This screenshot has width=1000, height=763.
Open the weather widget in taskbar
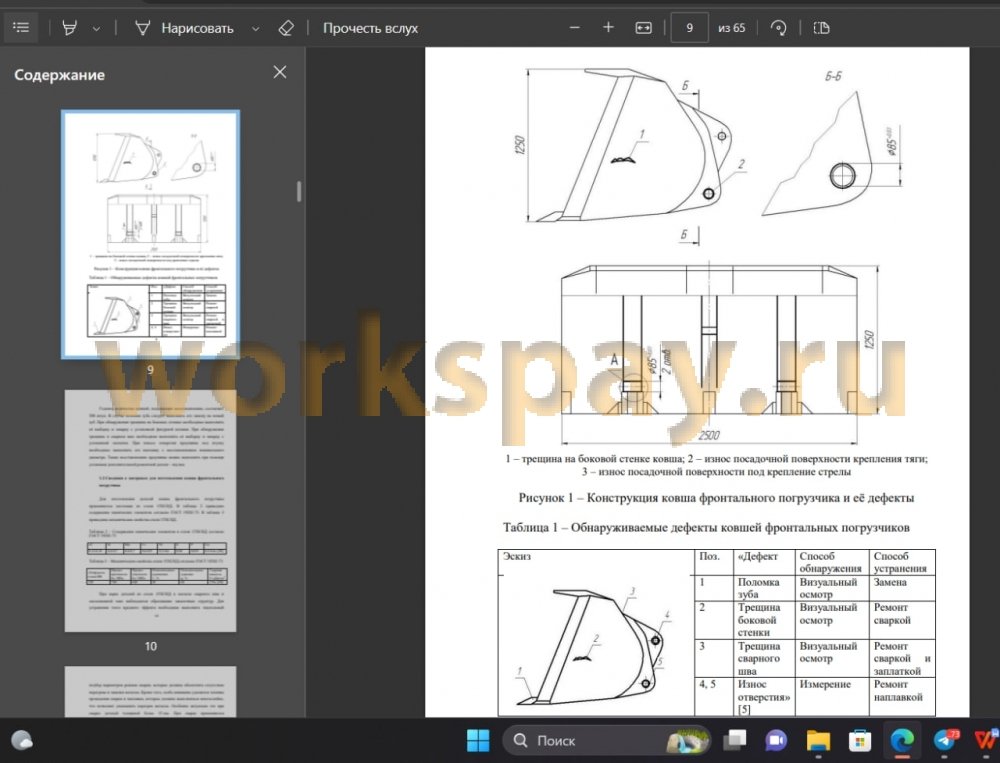click(22, 741)
